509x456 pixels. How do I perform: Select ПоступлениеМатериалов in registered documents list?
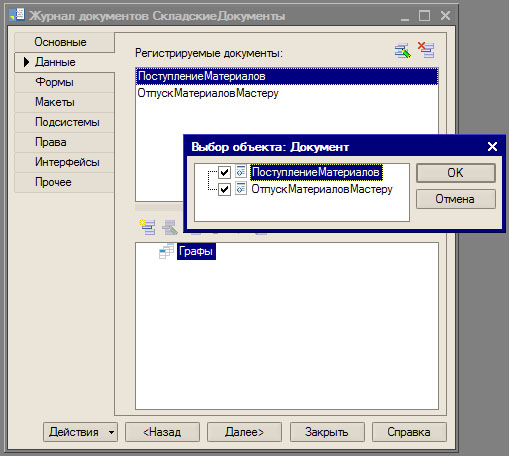(287, 76)
